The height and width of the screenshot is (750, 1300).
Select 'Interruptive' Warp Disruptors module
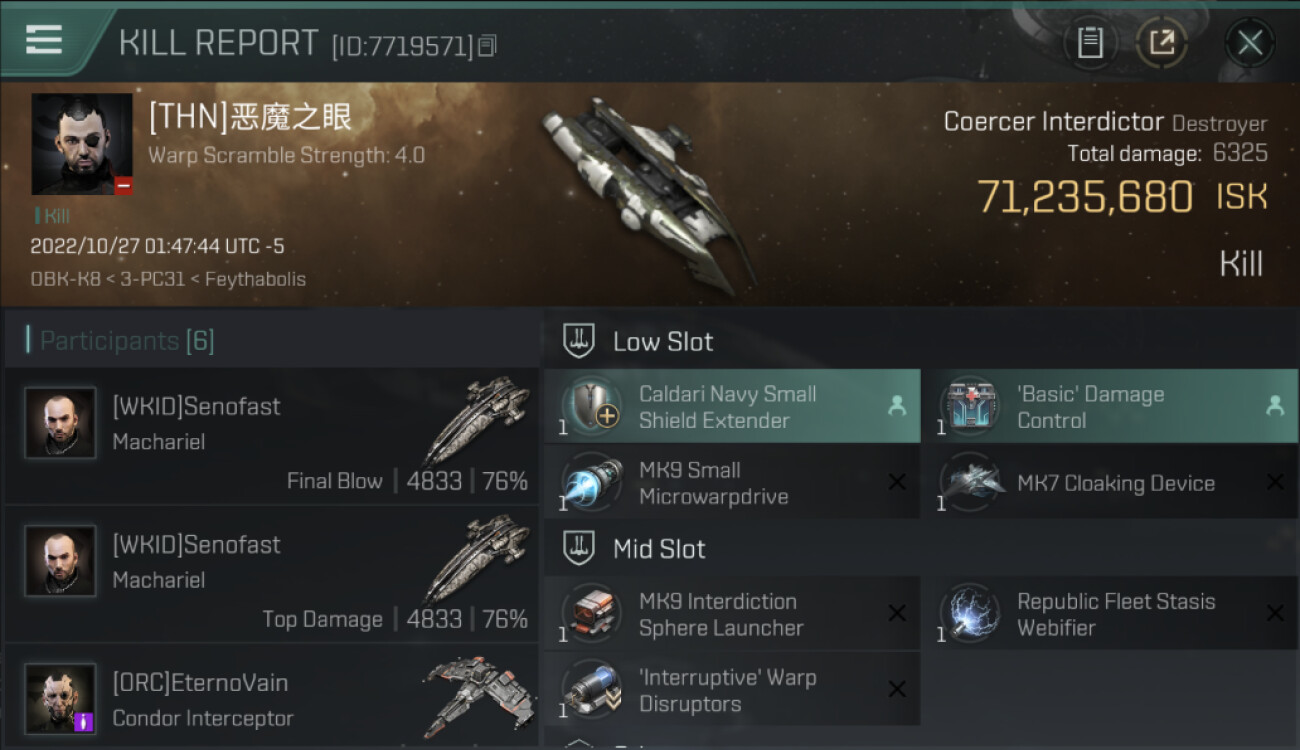732,690
